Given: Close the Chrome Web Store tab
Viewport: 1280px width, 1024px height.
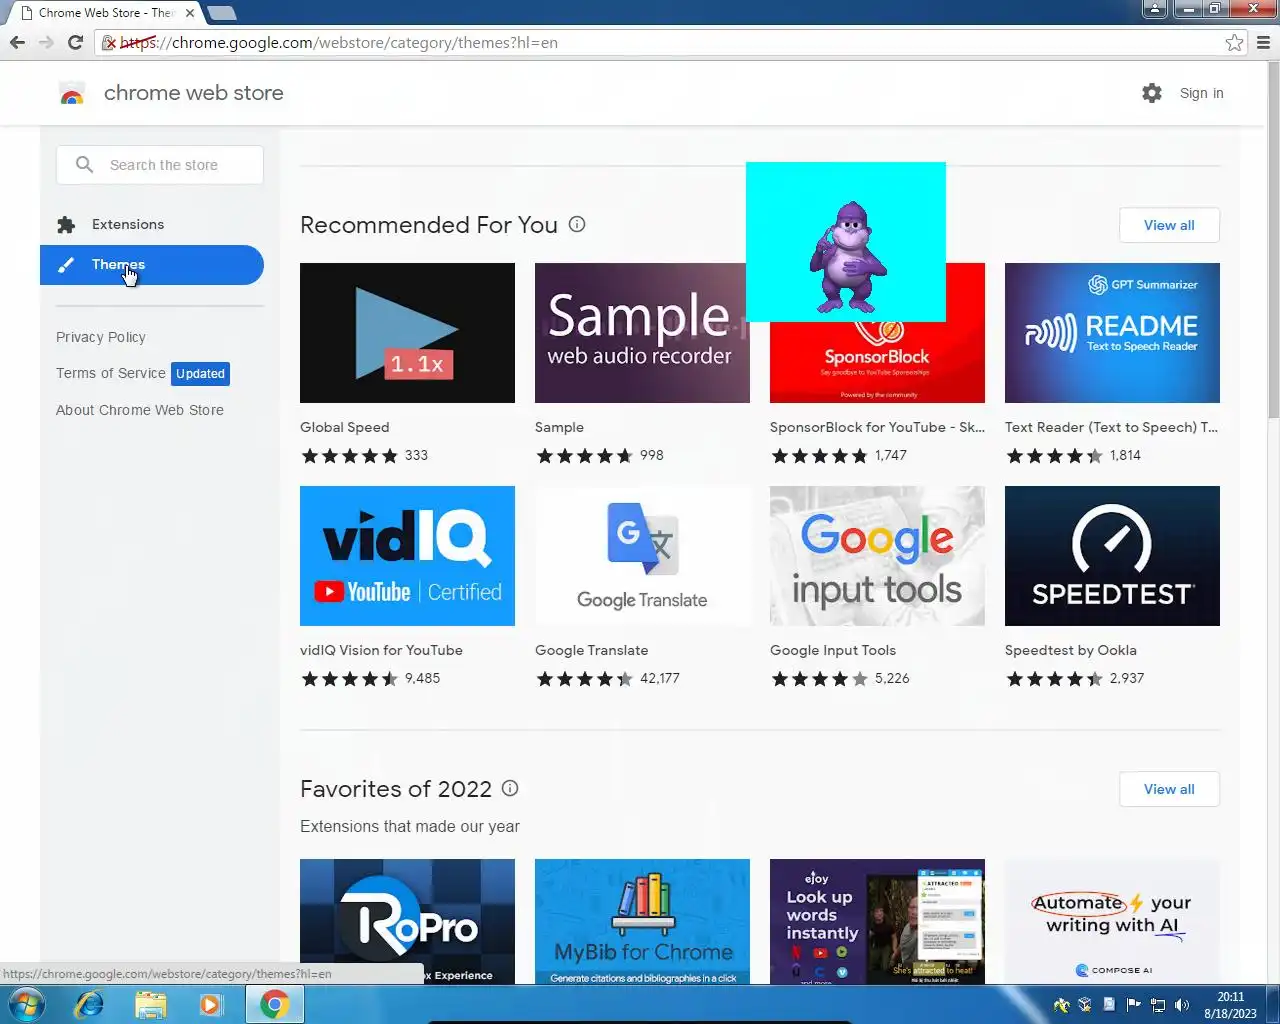Looking at the screenshot, I should [x=190, y=13].
